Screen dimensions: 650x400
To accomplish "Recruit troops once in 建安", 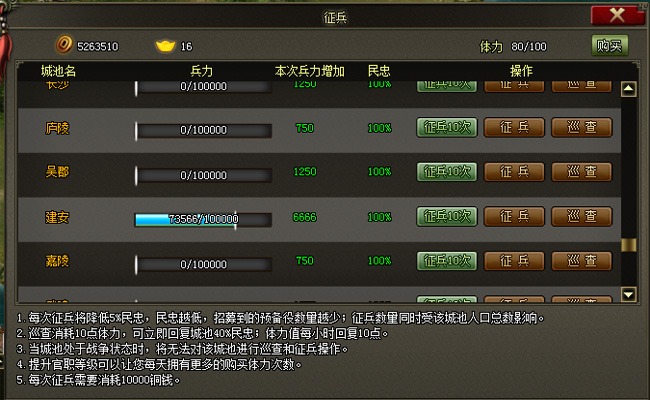I will 514,216.
